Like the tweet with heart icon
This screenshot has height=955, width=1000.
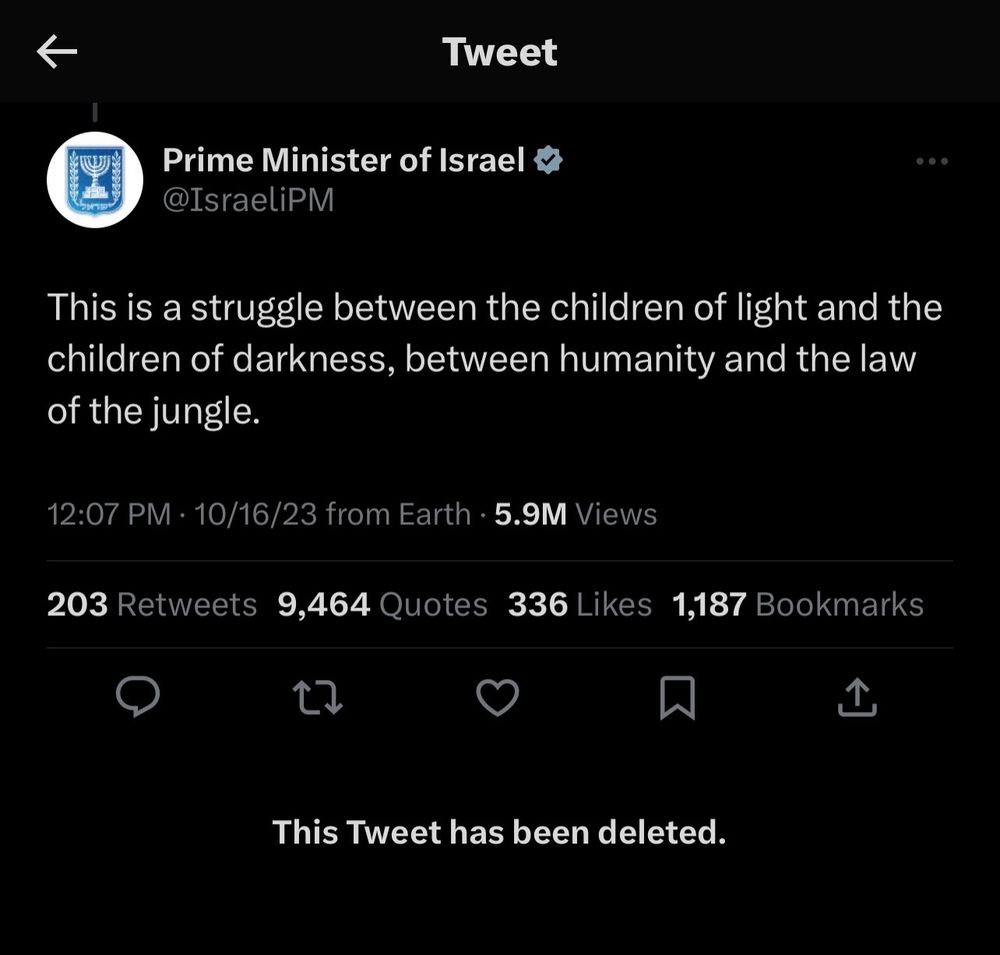coord(497,697)
